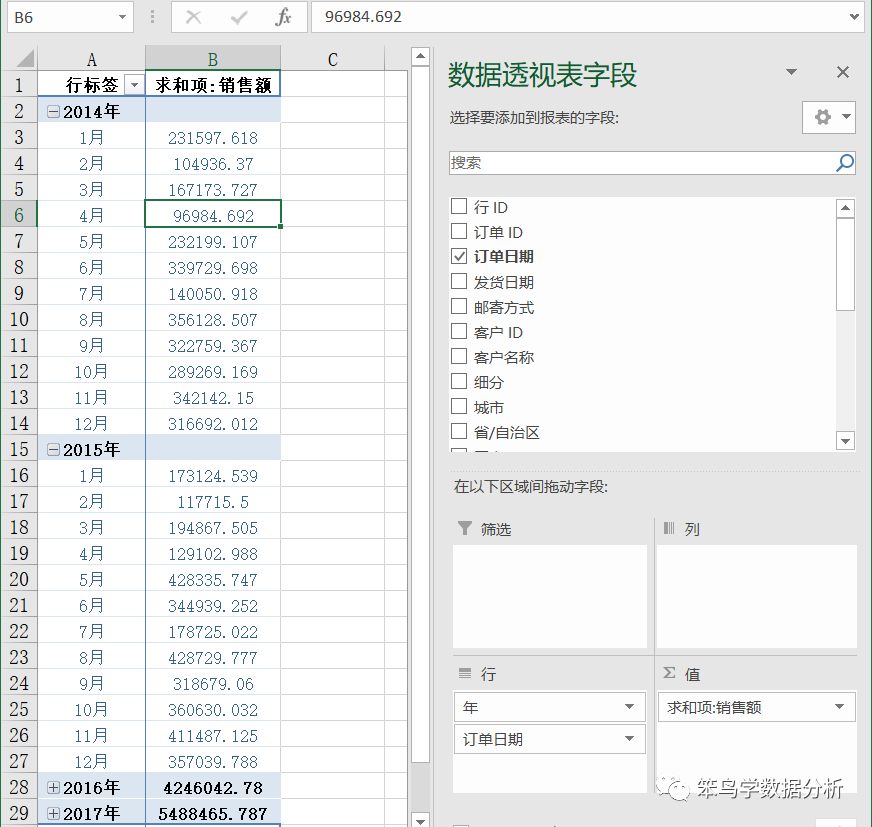
Task: Close the 数据透视表字段 pane
Action: point(843,72)
